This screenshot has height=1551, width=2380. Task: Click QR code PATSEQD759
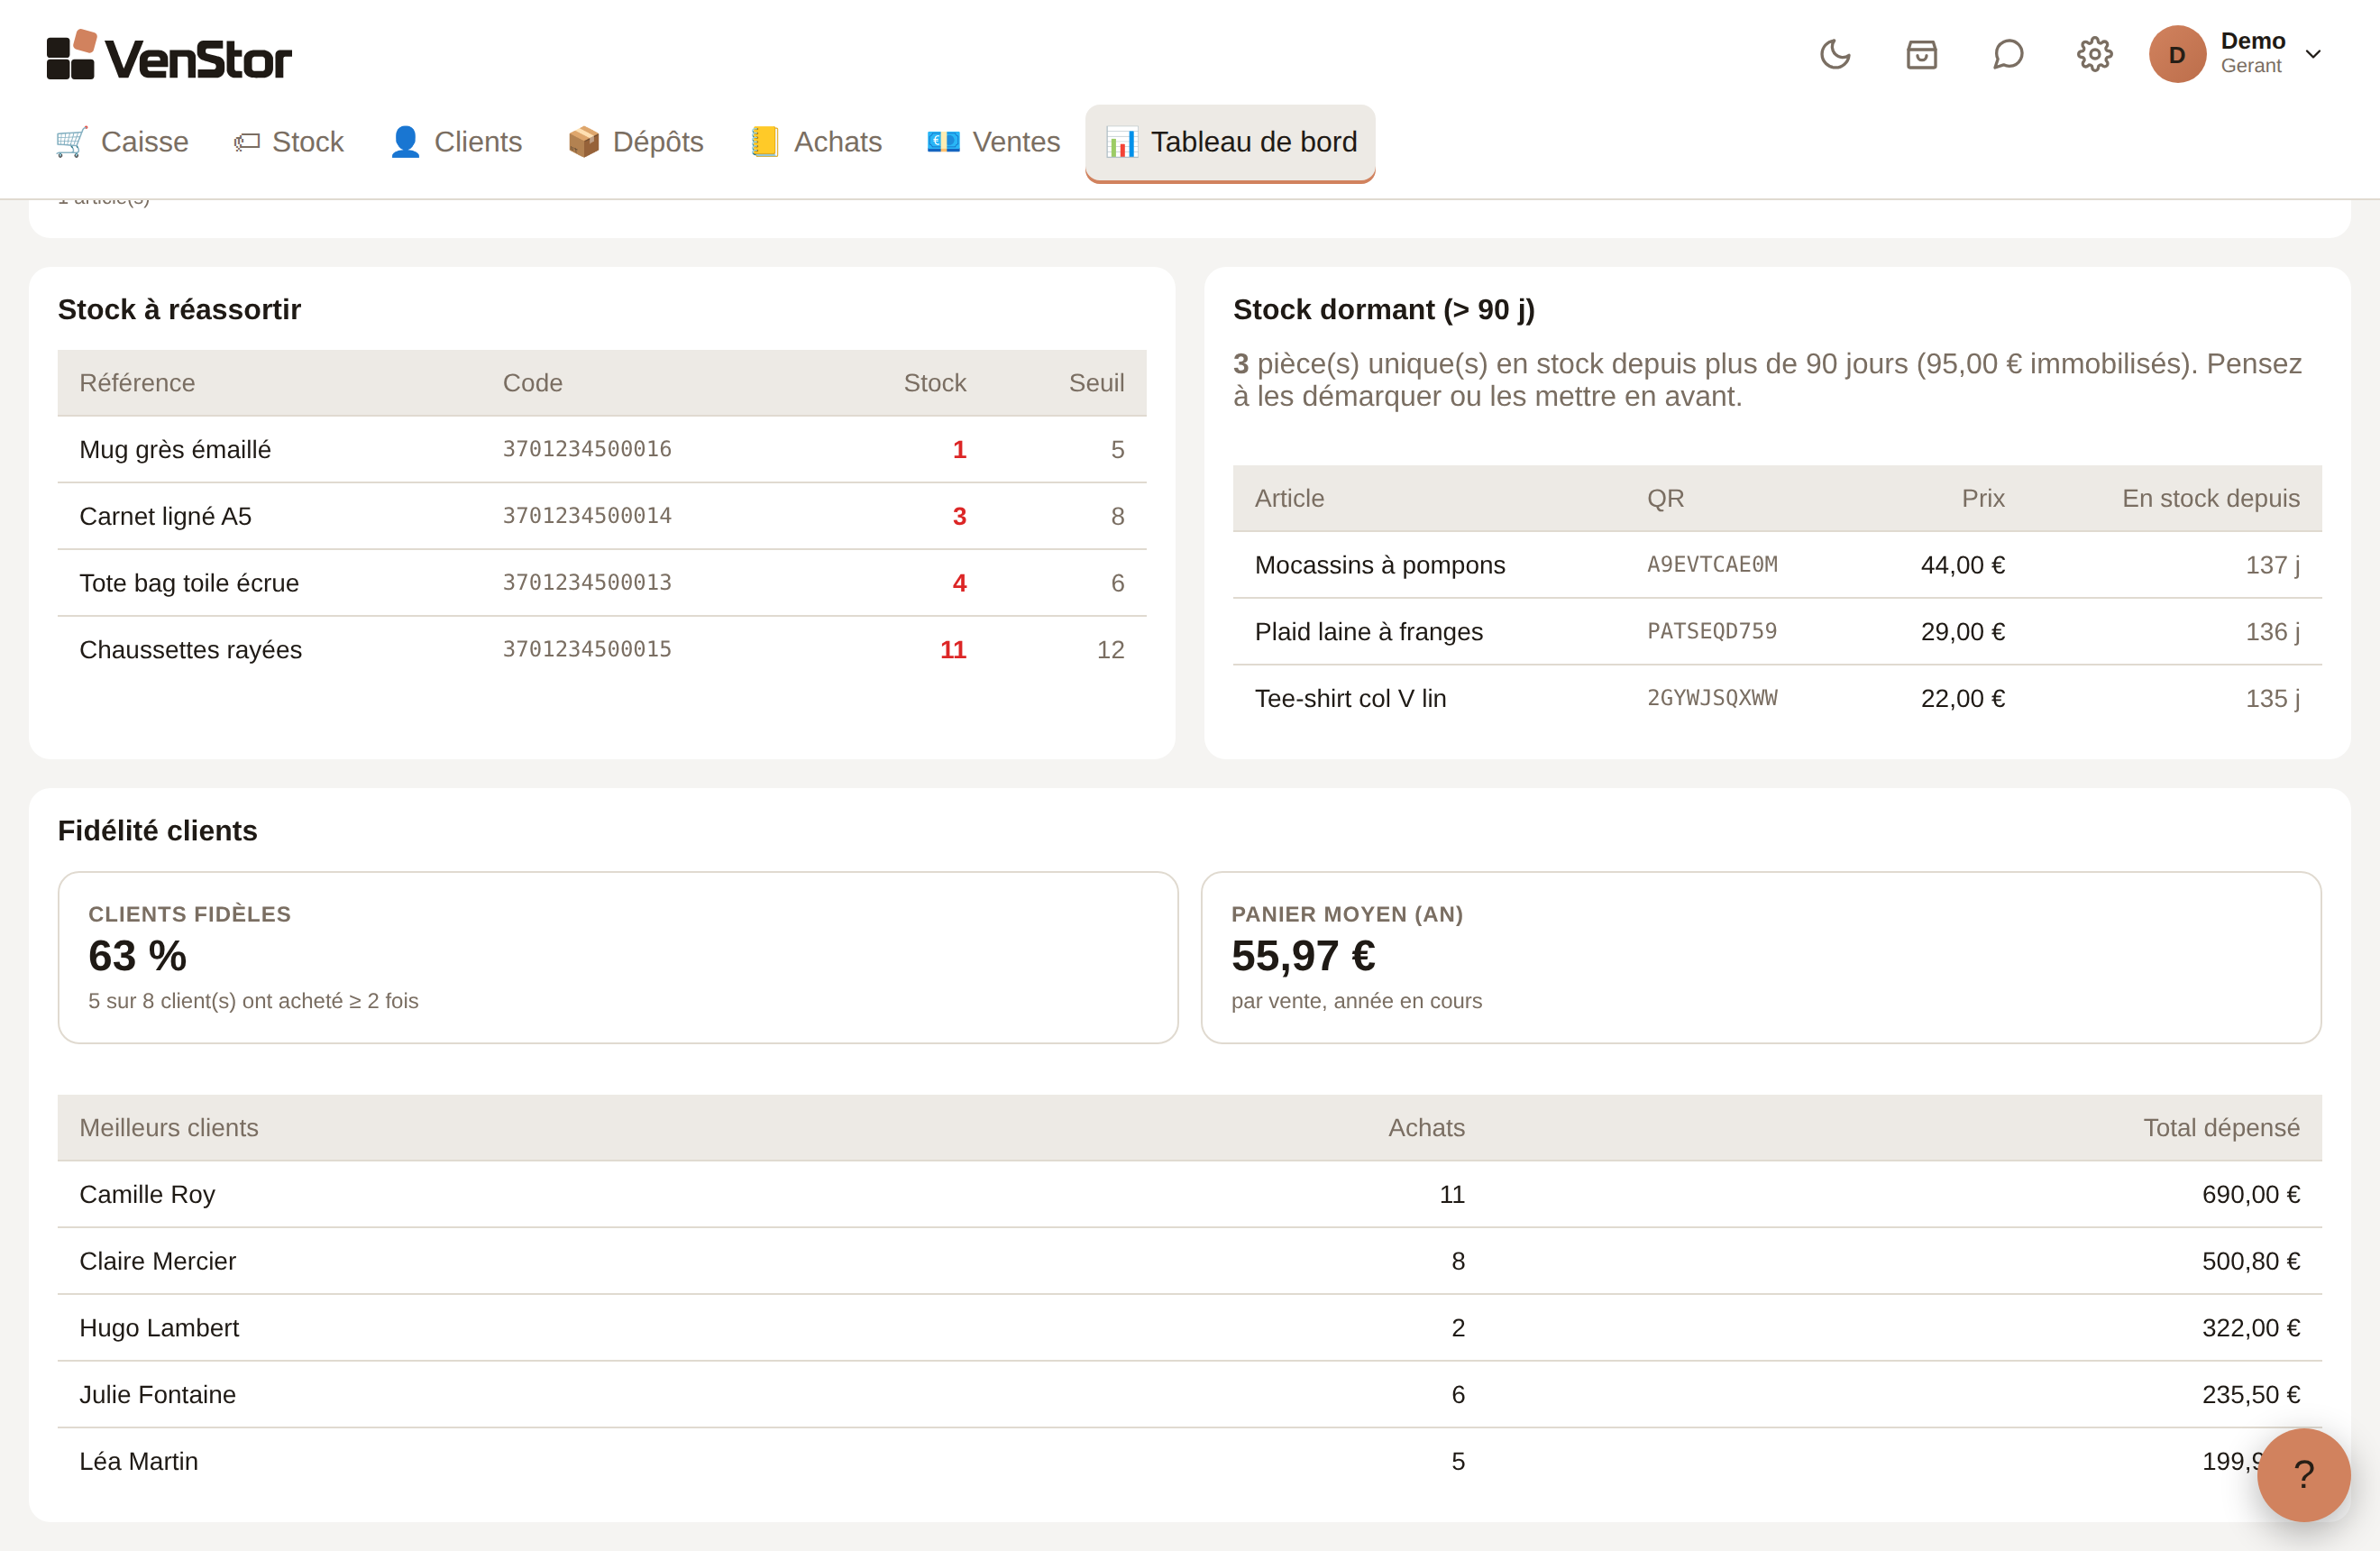point(1712,632)
